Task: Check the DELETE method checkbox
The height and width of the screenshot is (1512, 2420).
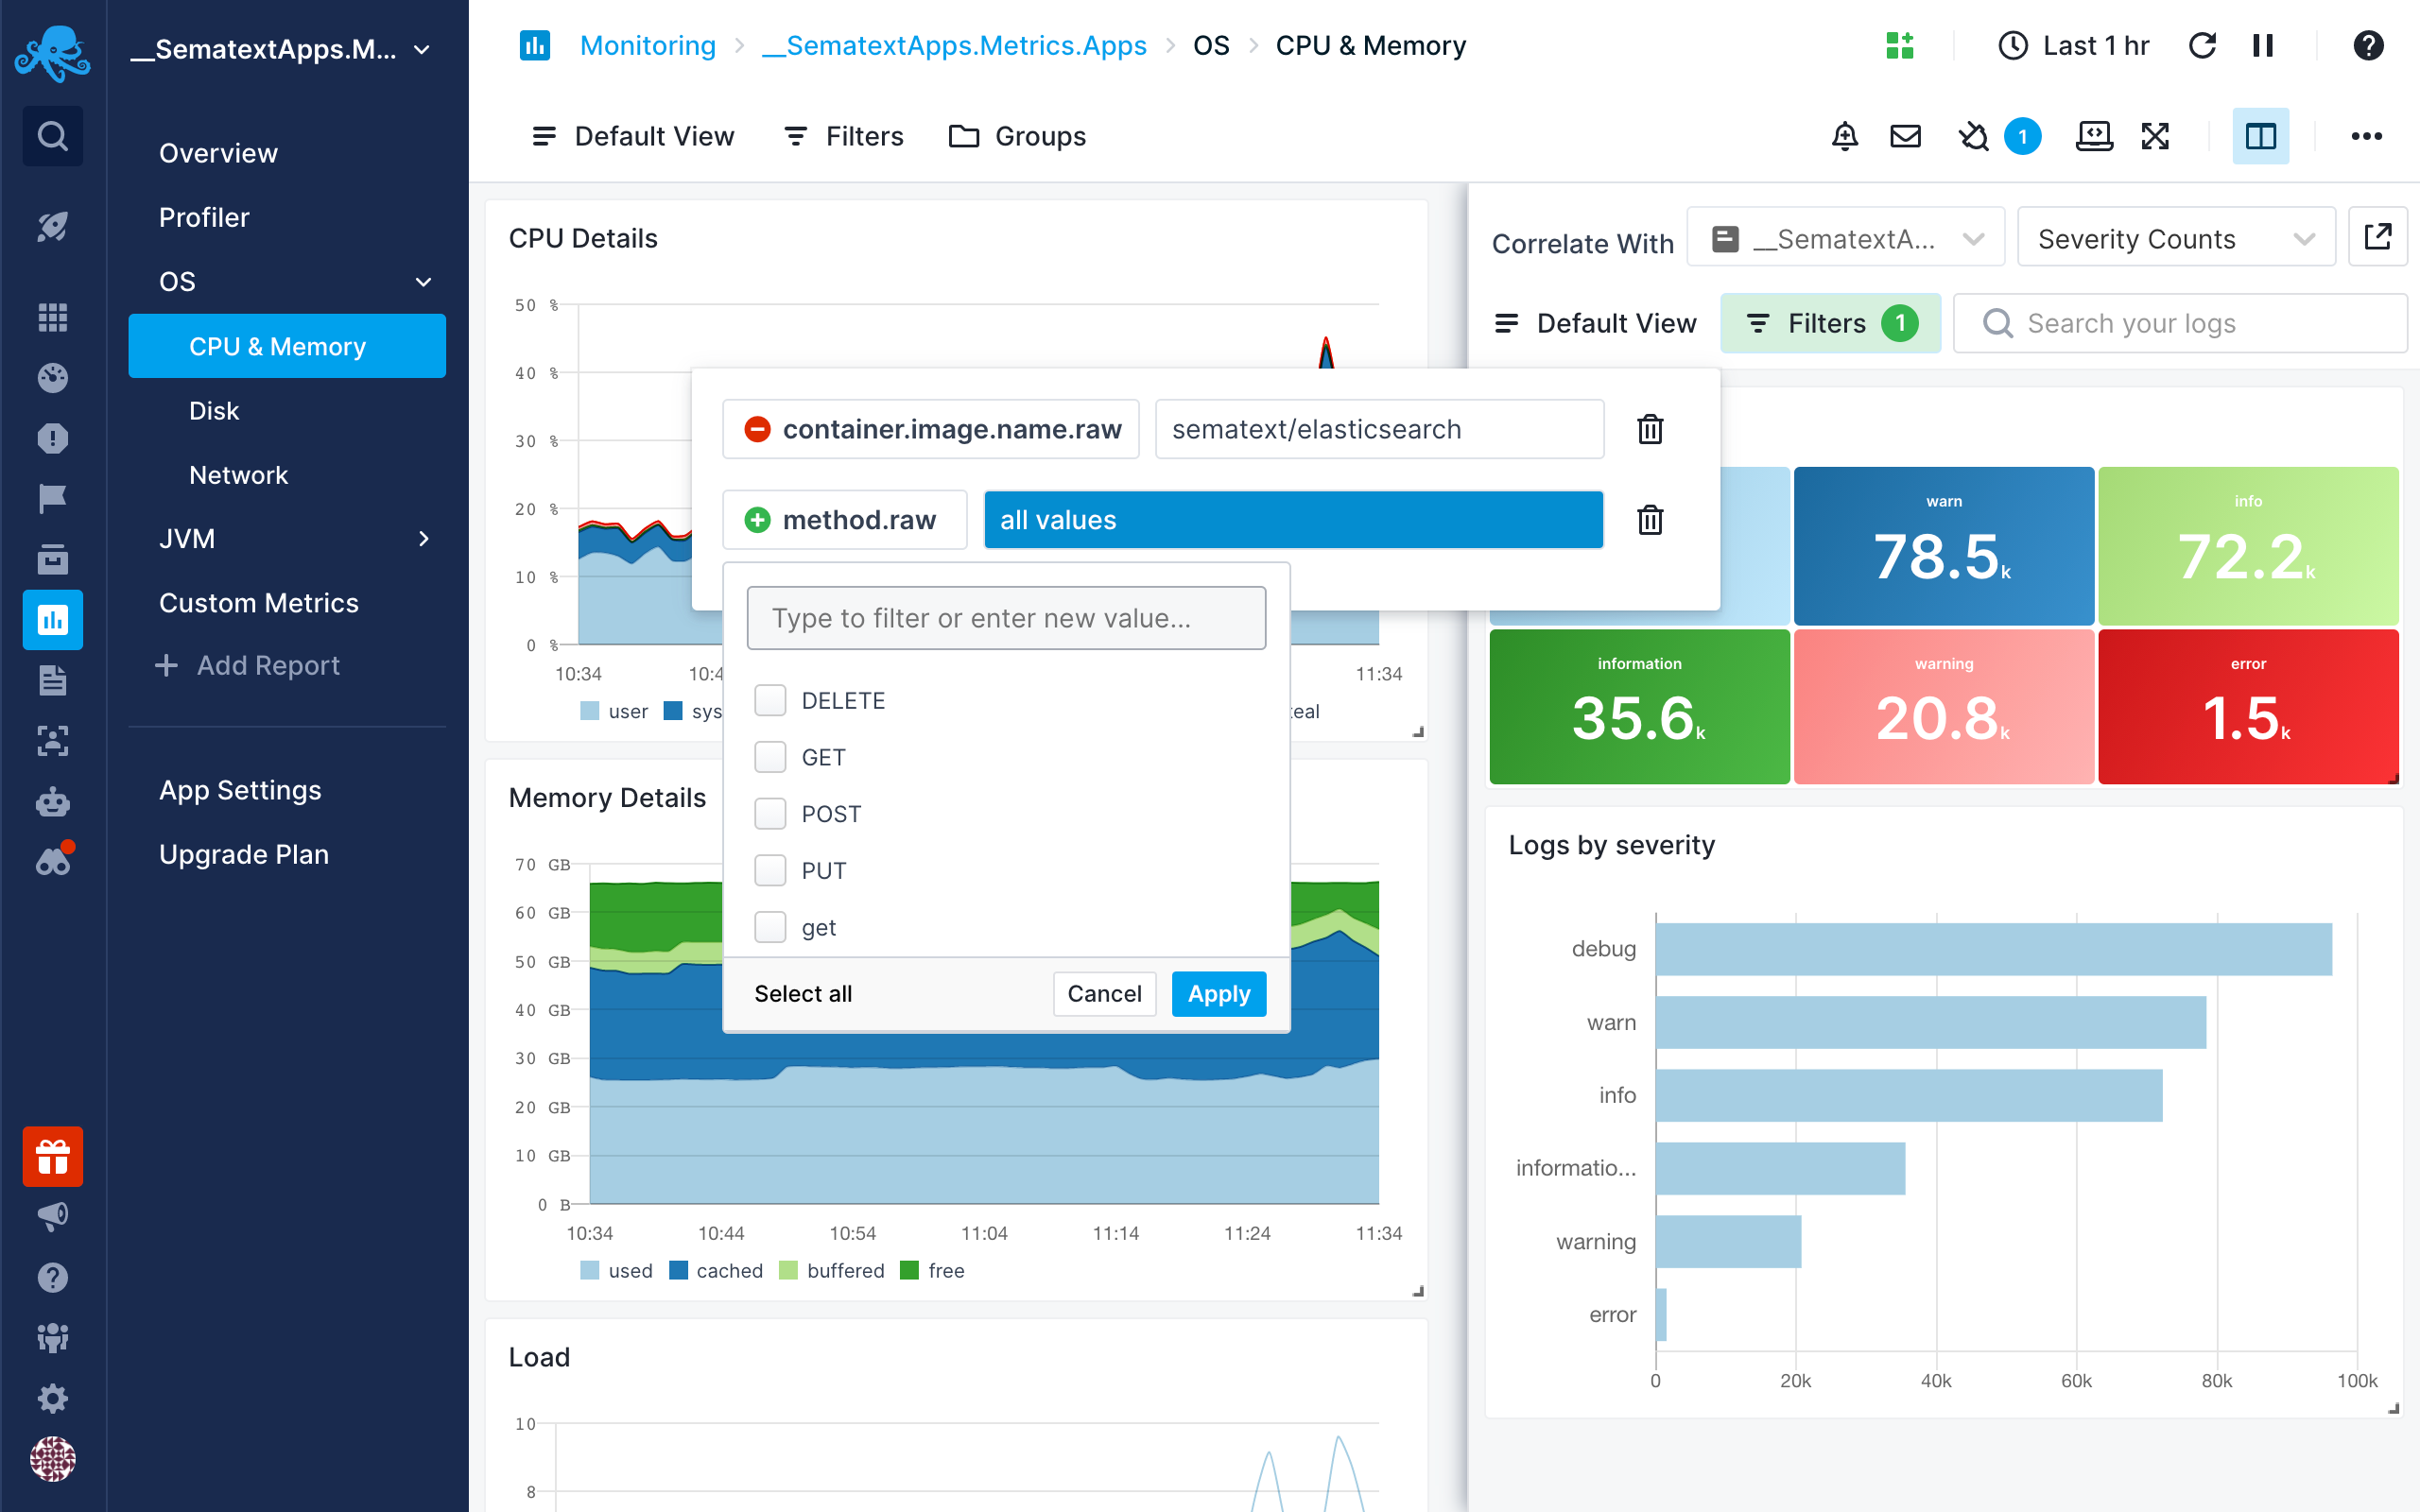Action: [x=770, y=698]
